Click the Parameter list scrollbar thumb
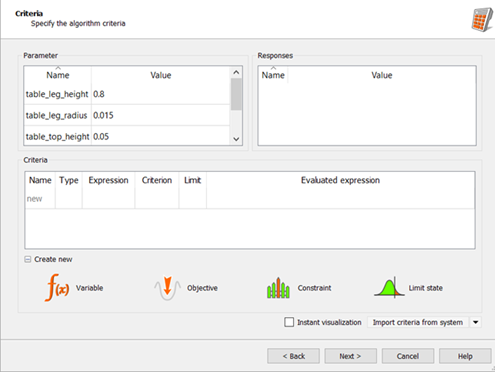495x372 pixels. tap(236, 94)
